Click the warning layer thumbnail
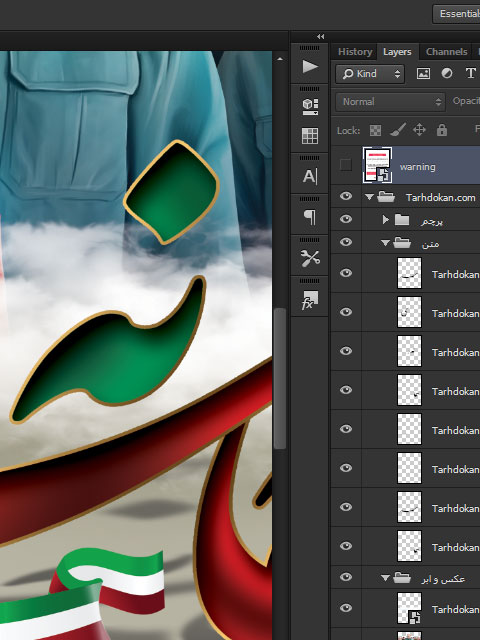Viewport: 480px width, 640px height. tap(377, 165)
